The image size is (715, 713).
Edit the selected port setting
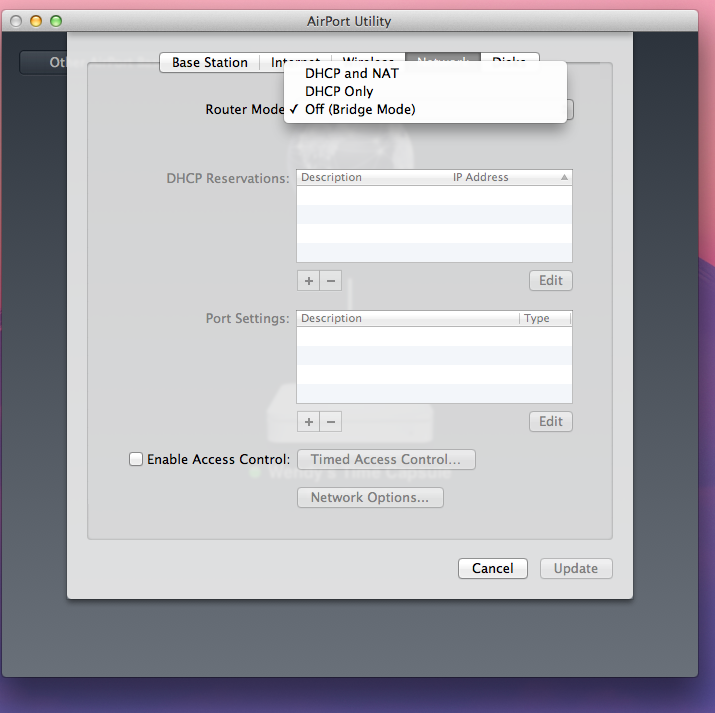point(551,421)
